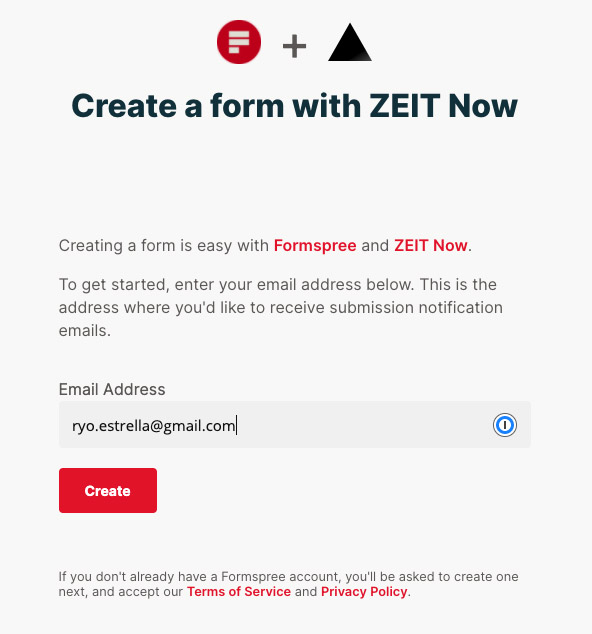
Task: Open the 1Password icon in email field
Action: [504, 425]
